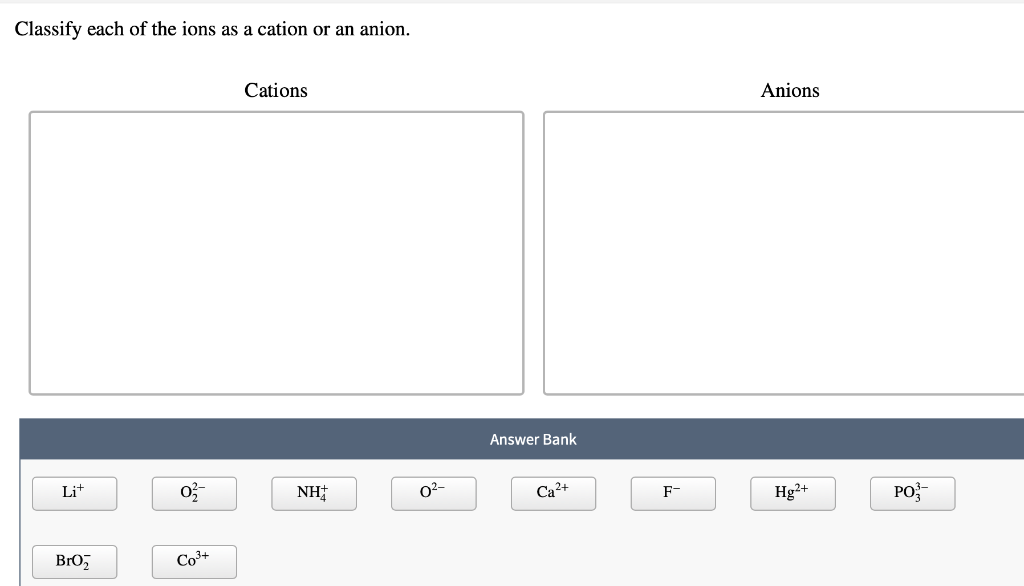
Task: Click inside the Cations drop box
Action: click(x=277, y=253)
